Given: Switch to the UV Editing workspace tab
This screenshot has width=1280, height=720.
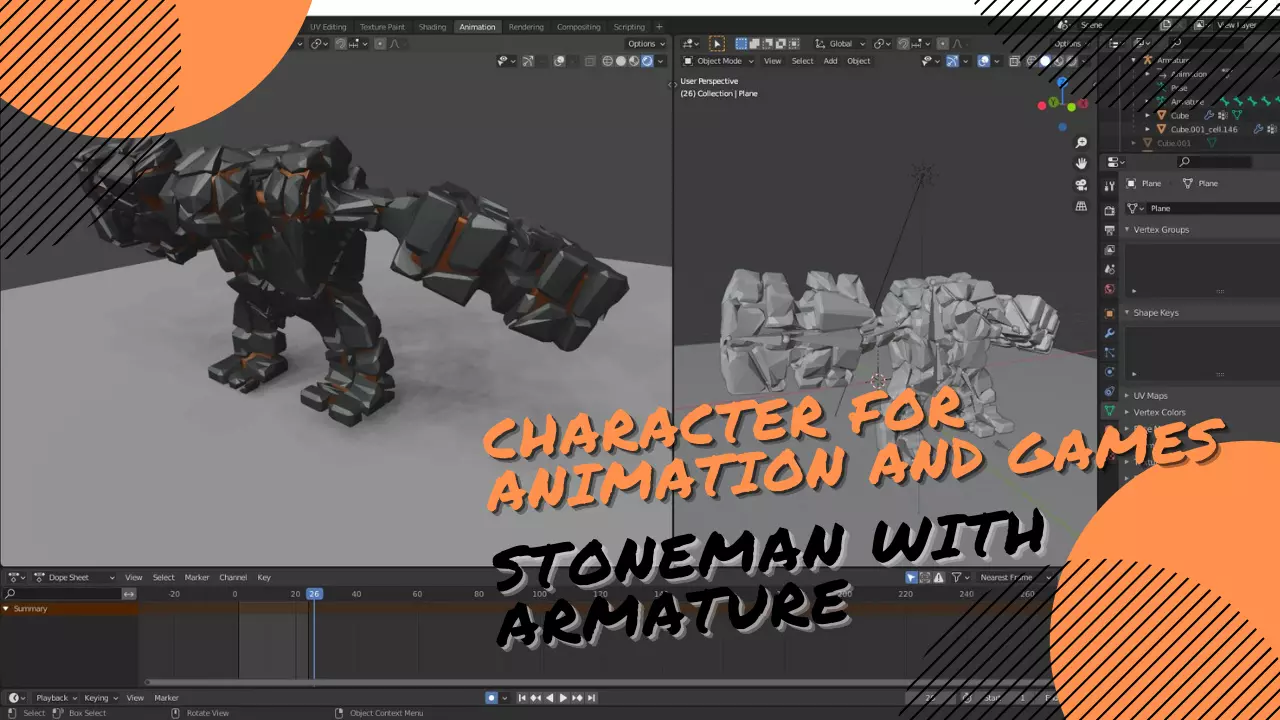Looking at the screenshot, I should pos(328,27).
